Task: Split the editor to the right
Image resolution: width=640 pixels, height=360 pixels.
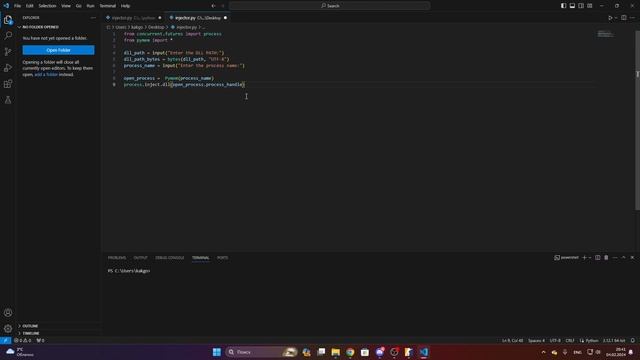Action: 624,18
